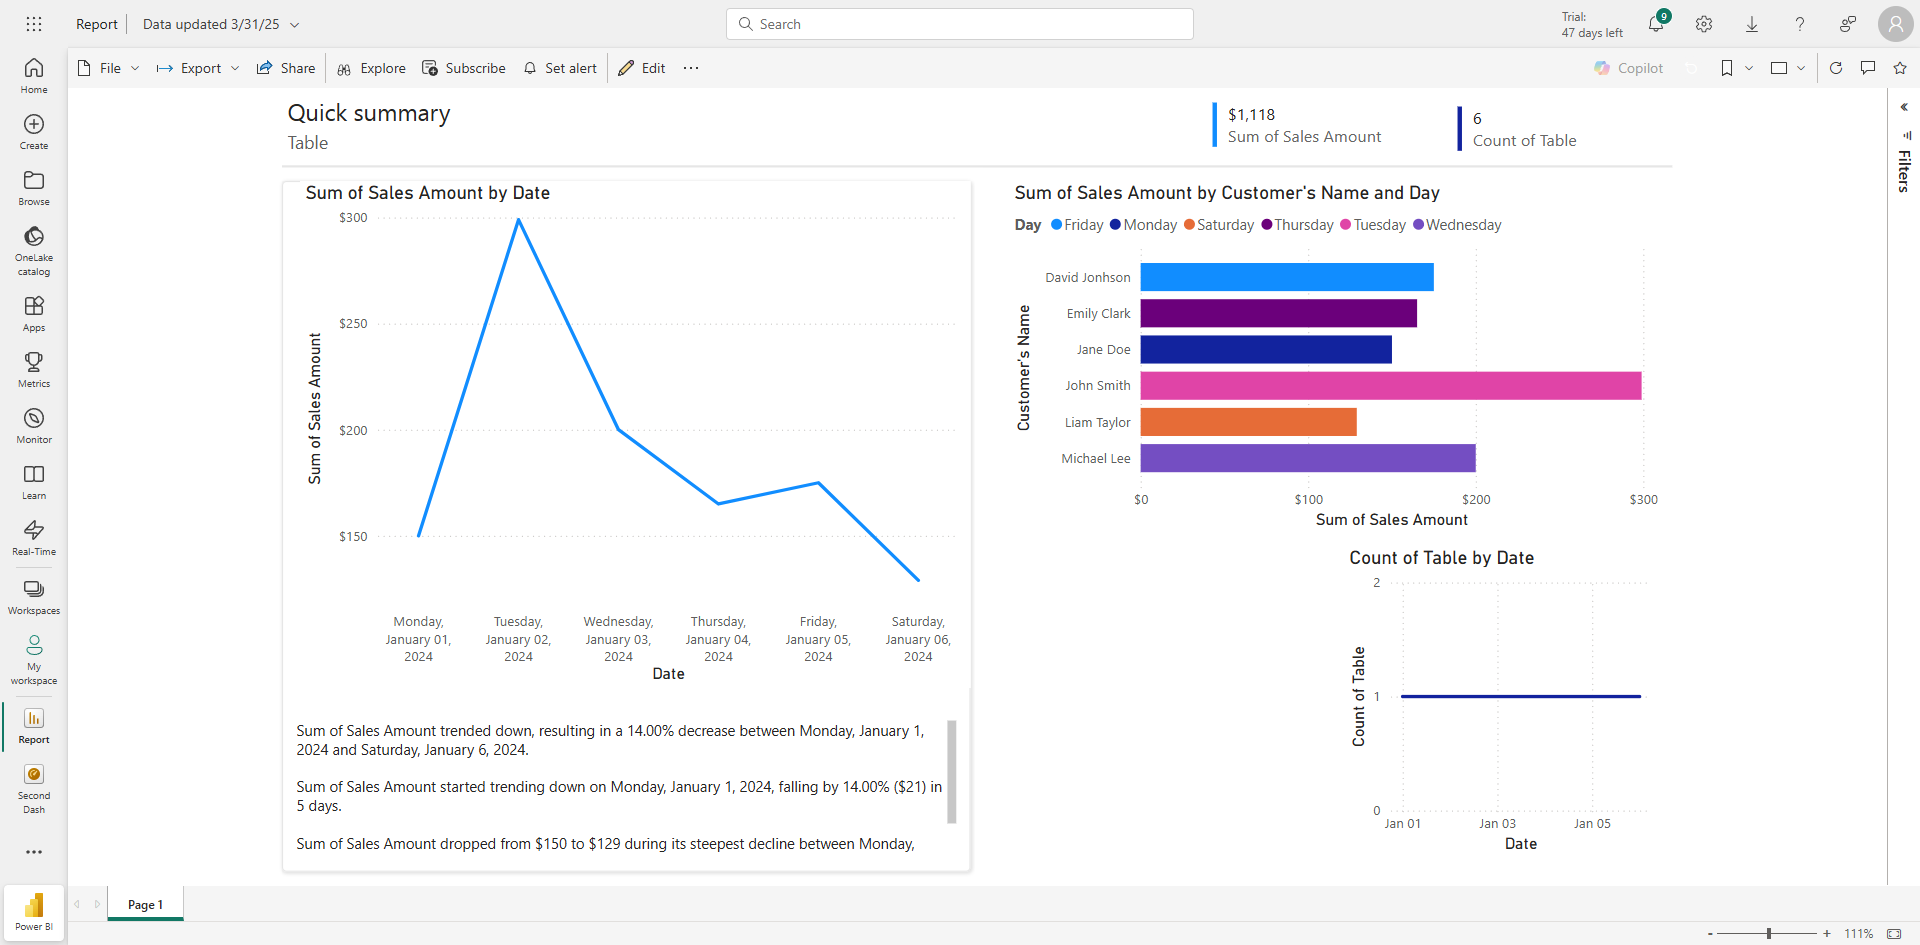Open Real-Time hub in the sidebar
This screenshot has height=945, width=1920.
pyautogui.click(x=34, y=536)
